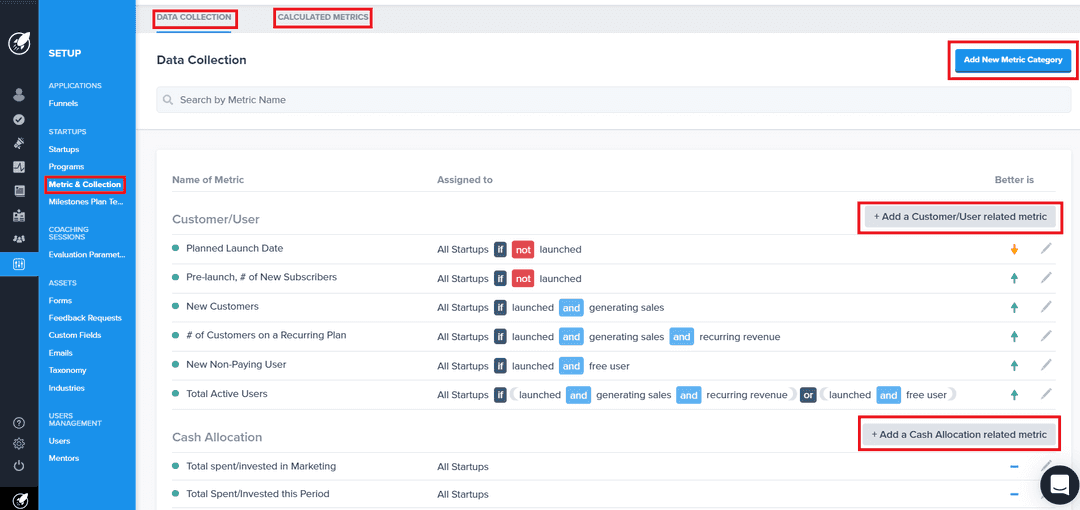Open the settings gear icon in left rail
Screen dimensions: 1080x510
click(x=19, y=443)
